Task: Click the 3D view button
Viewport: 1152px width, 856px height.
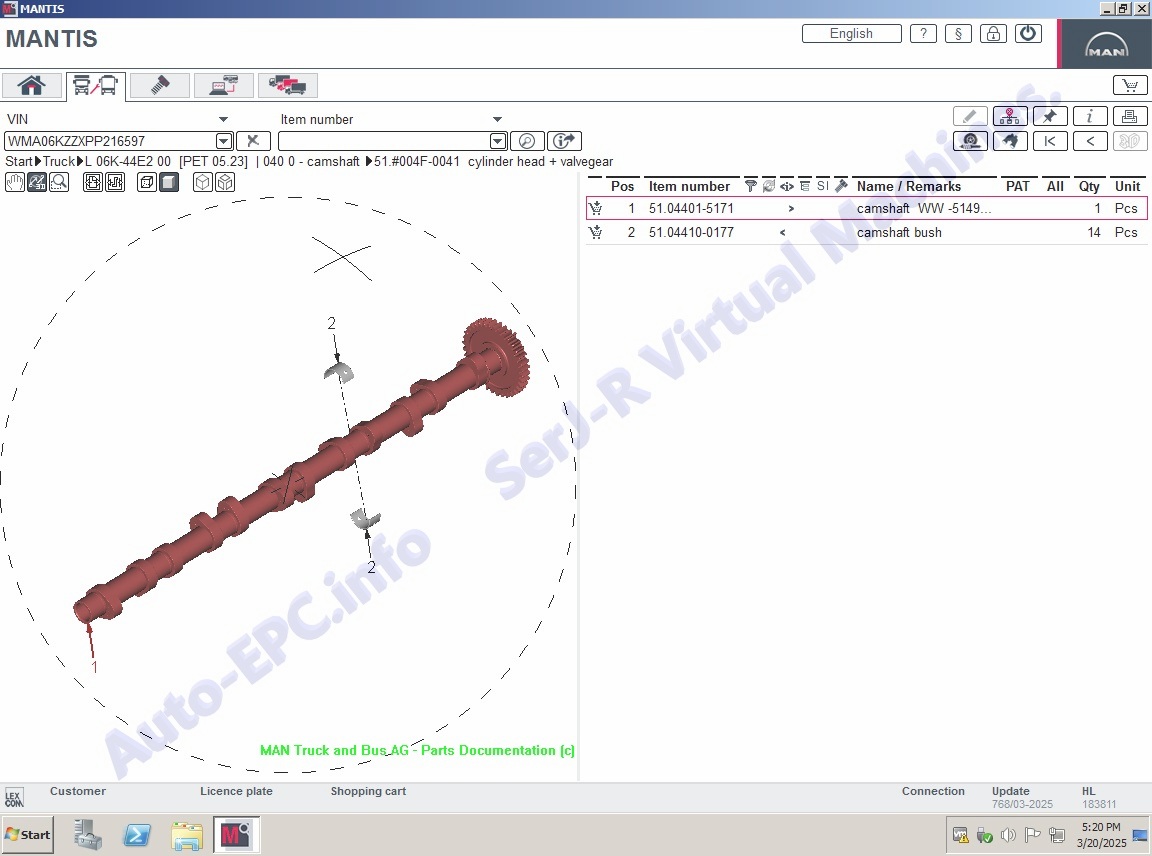Action: pos(1130,141)
